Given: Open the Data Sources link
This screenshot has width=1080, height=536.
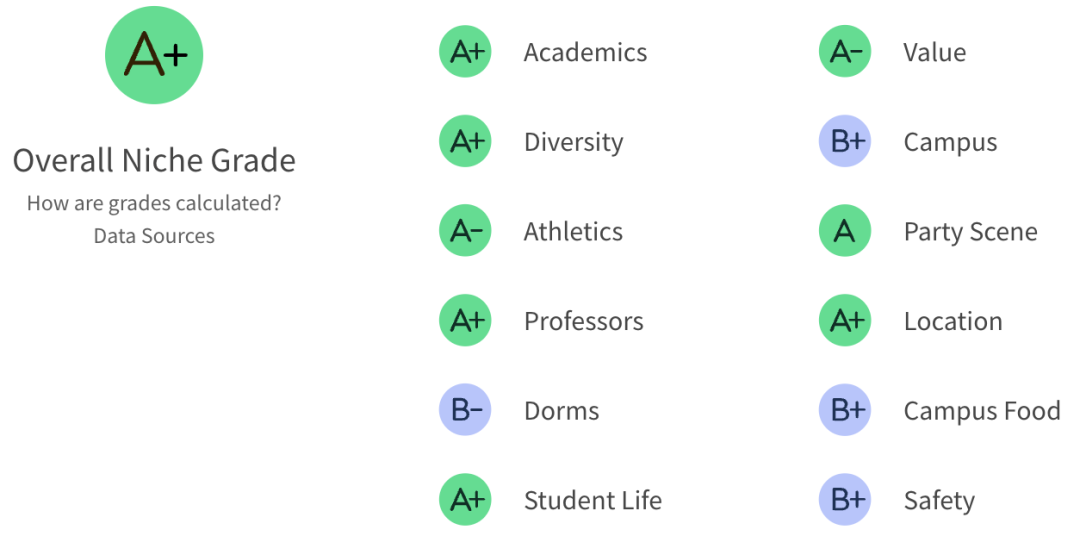Looking at the screenshot, I should pos(154,236).
